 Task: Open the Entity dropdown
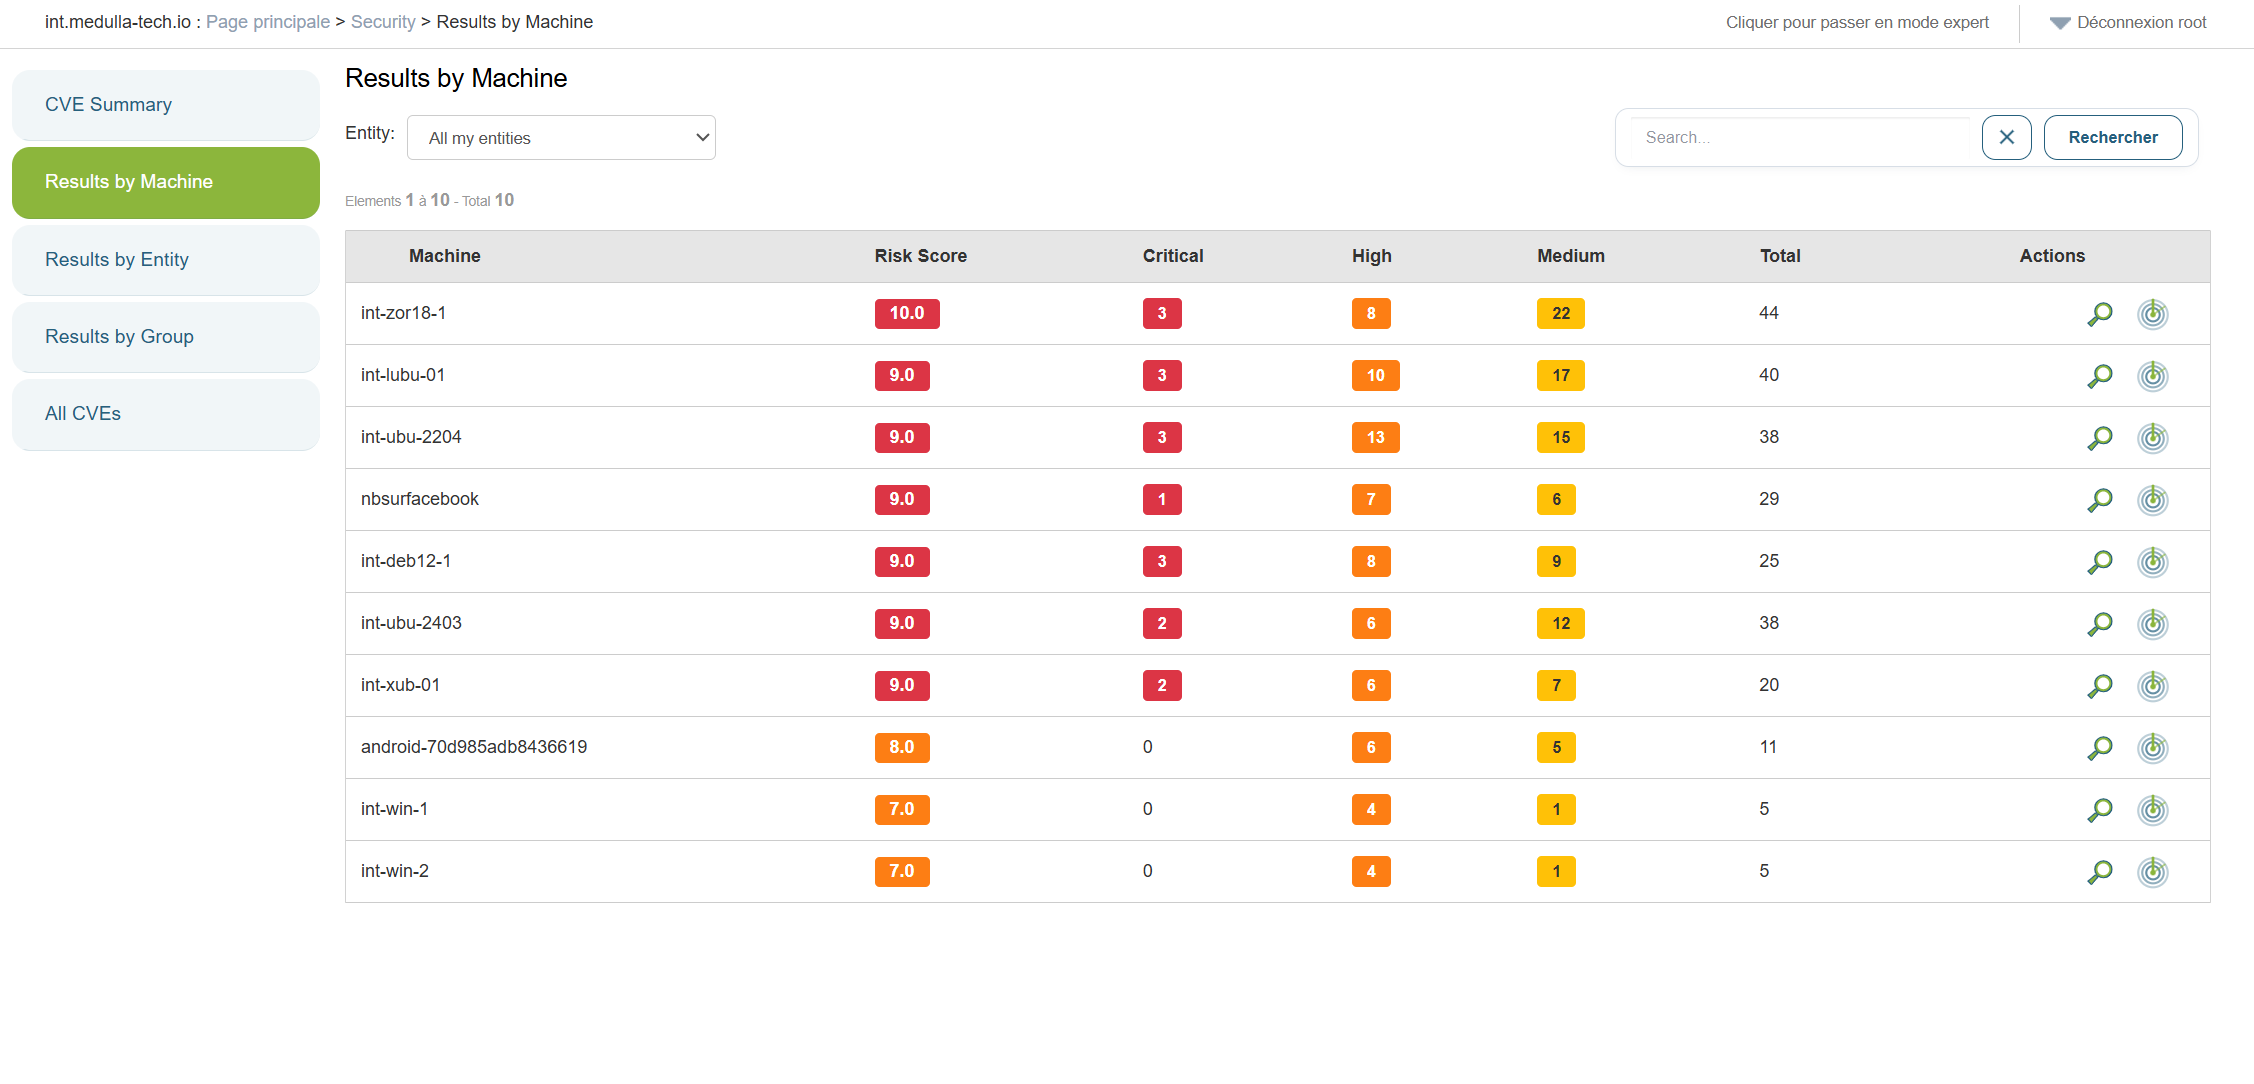561,138
